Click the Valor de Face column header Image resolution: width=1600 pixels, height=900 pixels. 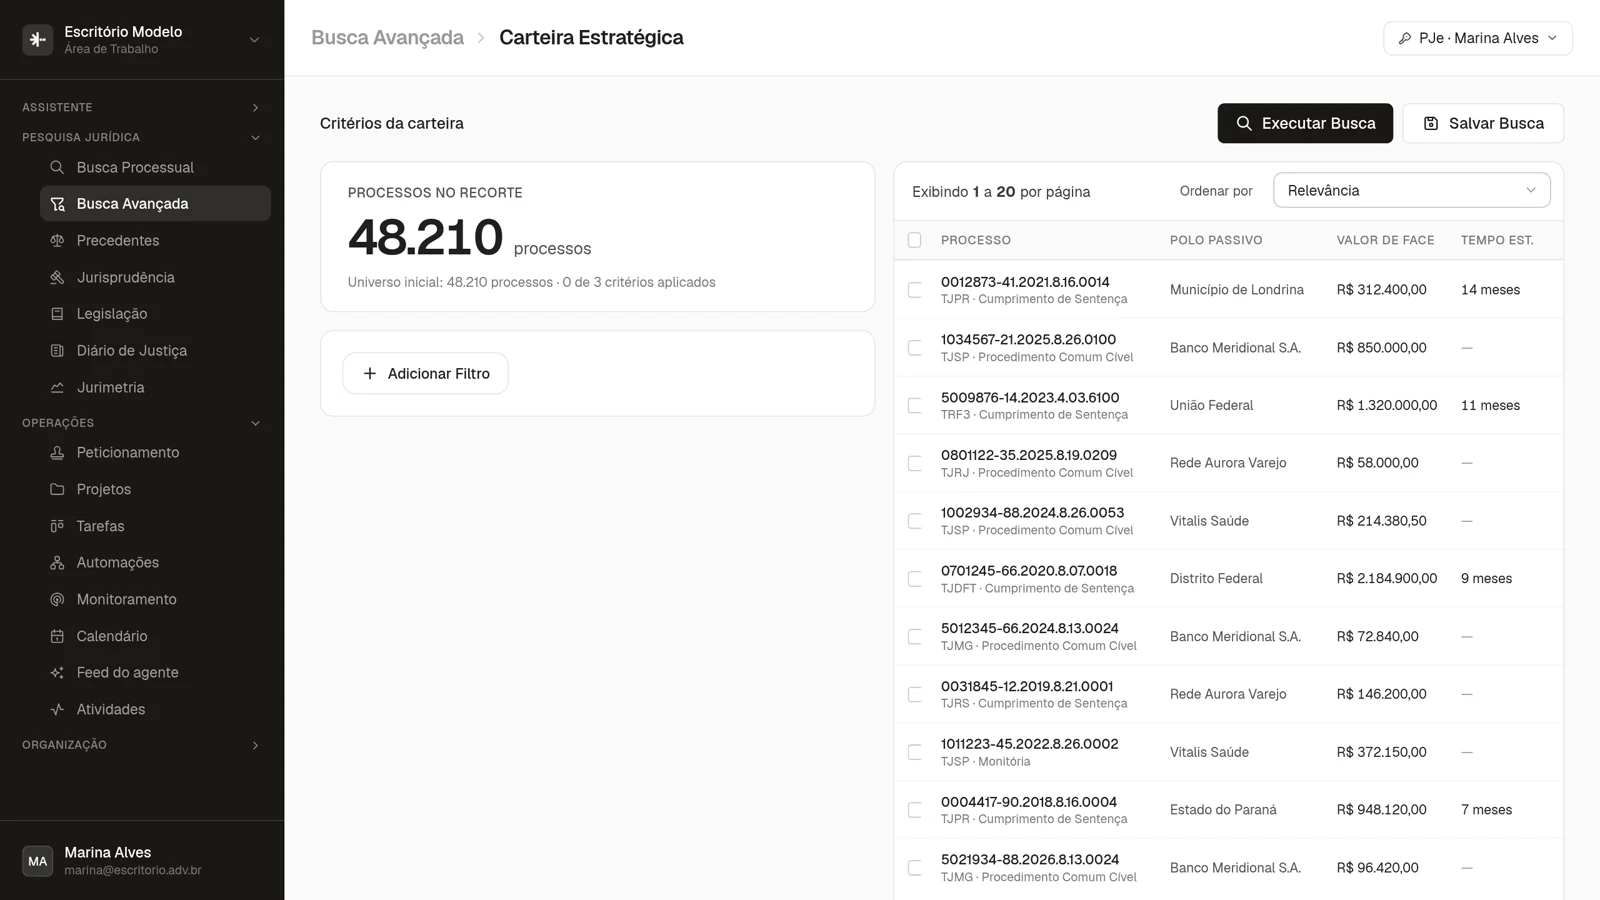pyautogui.click(x=1385, y=240)
